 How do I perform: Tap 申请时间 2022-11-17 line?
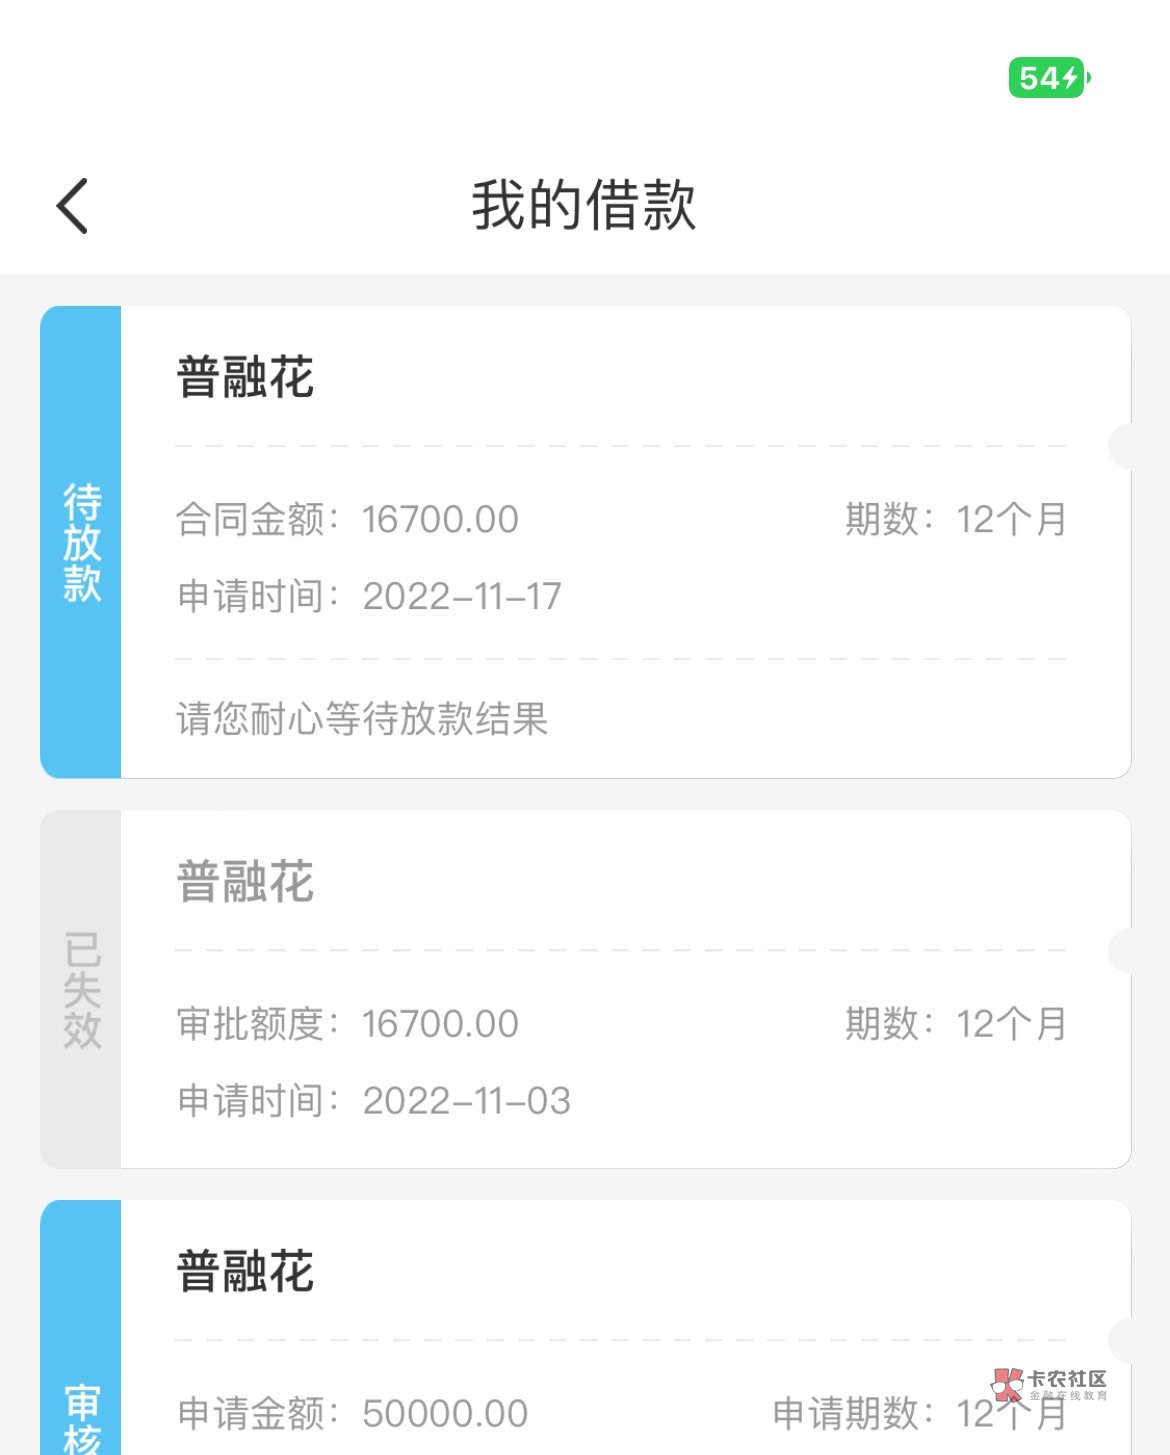pos(369,597)
